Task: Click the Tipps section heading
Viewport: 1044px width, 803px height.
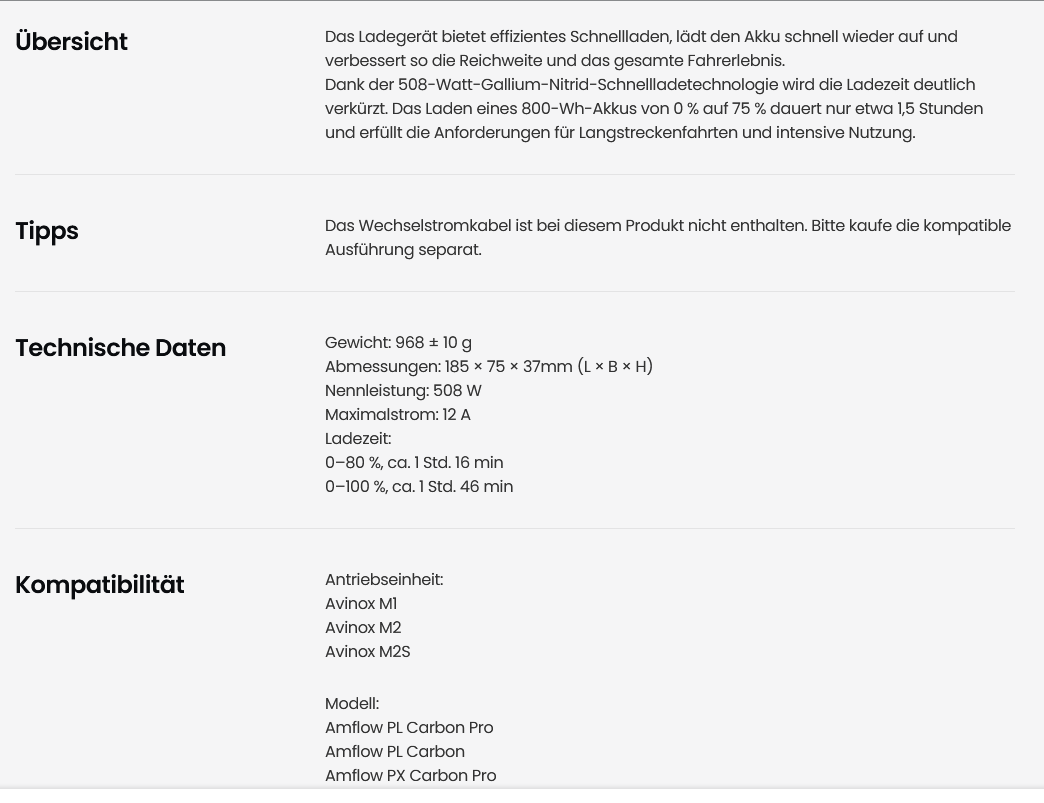Action: tap(47, 231)
